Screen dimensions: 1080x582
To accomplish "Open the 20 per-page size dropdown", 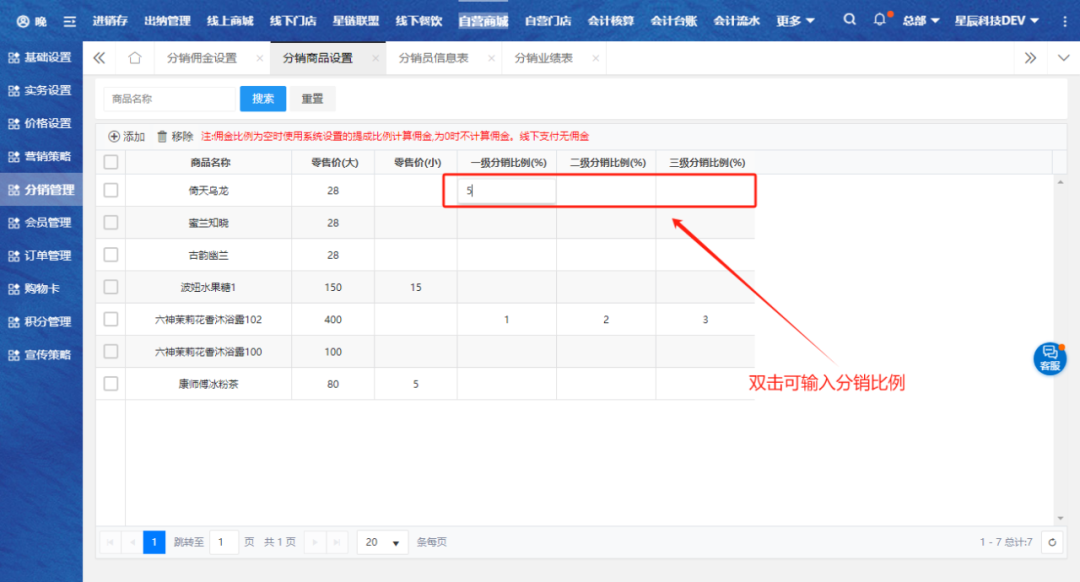I will pos(383,542).
